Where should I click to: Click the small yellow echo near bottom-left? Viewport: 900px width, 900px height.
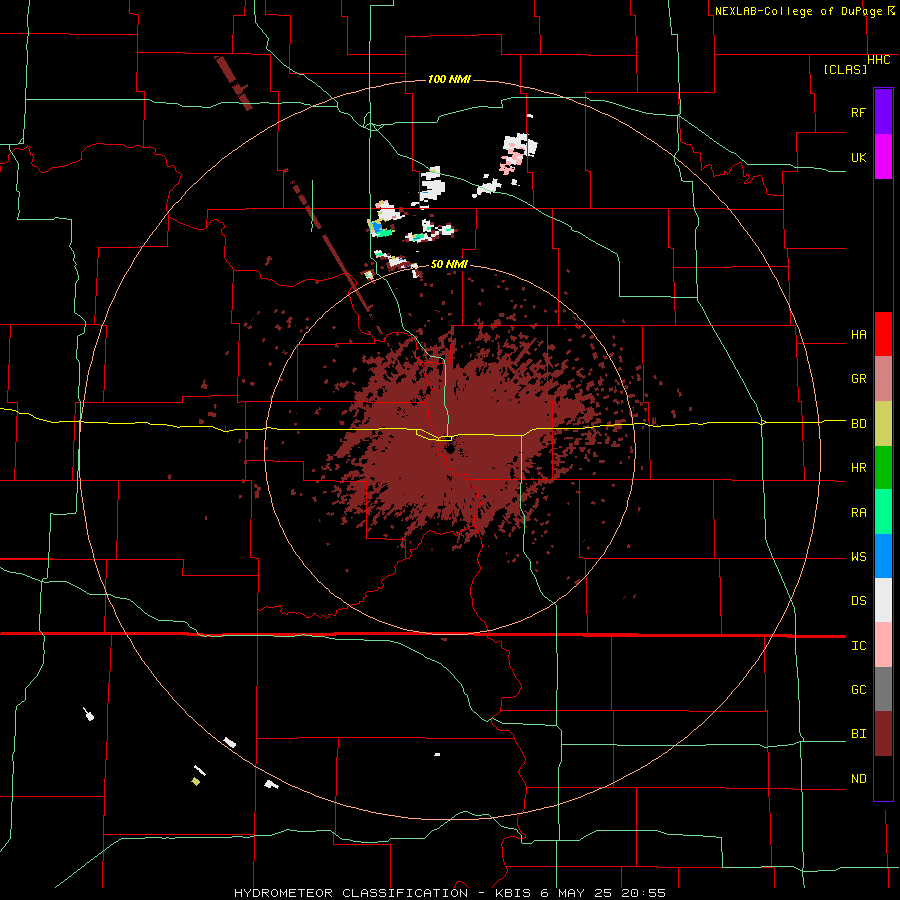[x=196, y=781]
